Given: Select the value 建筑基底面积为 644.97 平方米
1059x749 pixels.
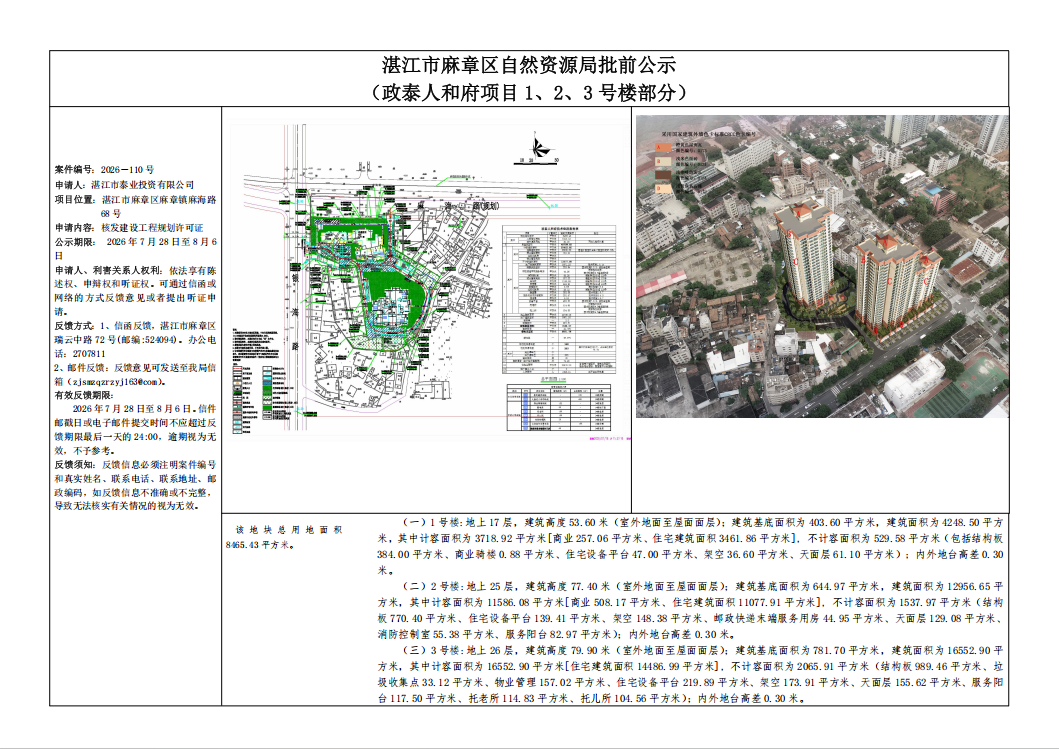Looking at the screenshot, I should [x=808, y=586].
